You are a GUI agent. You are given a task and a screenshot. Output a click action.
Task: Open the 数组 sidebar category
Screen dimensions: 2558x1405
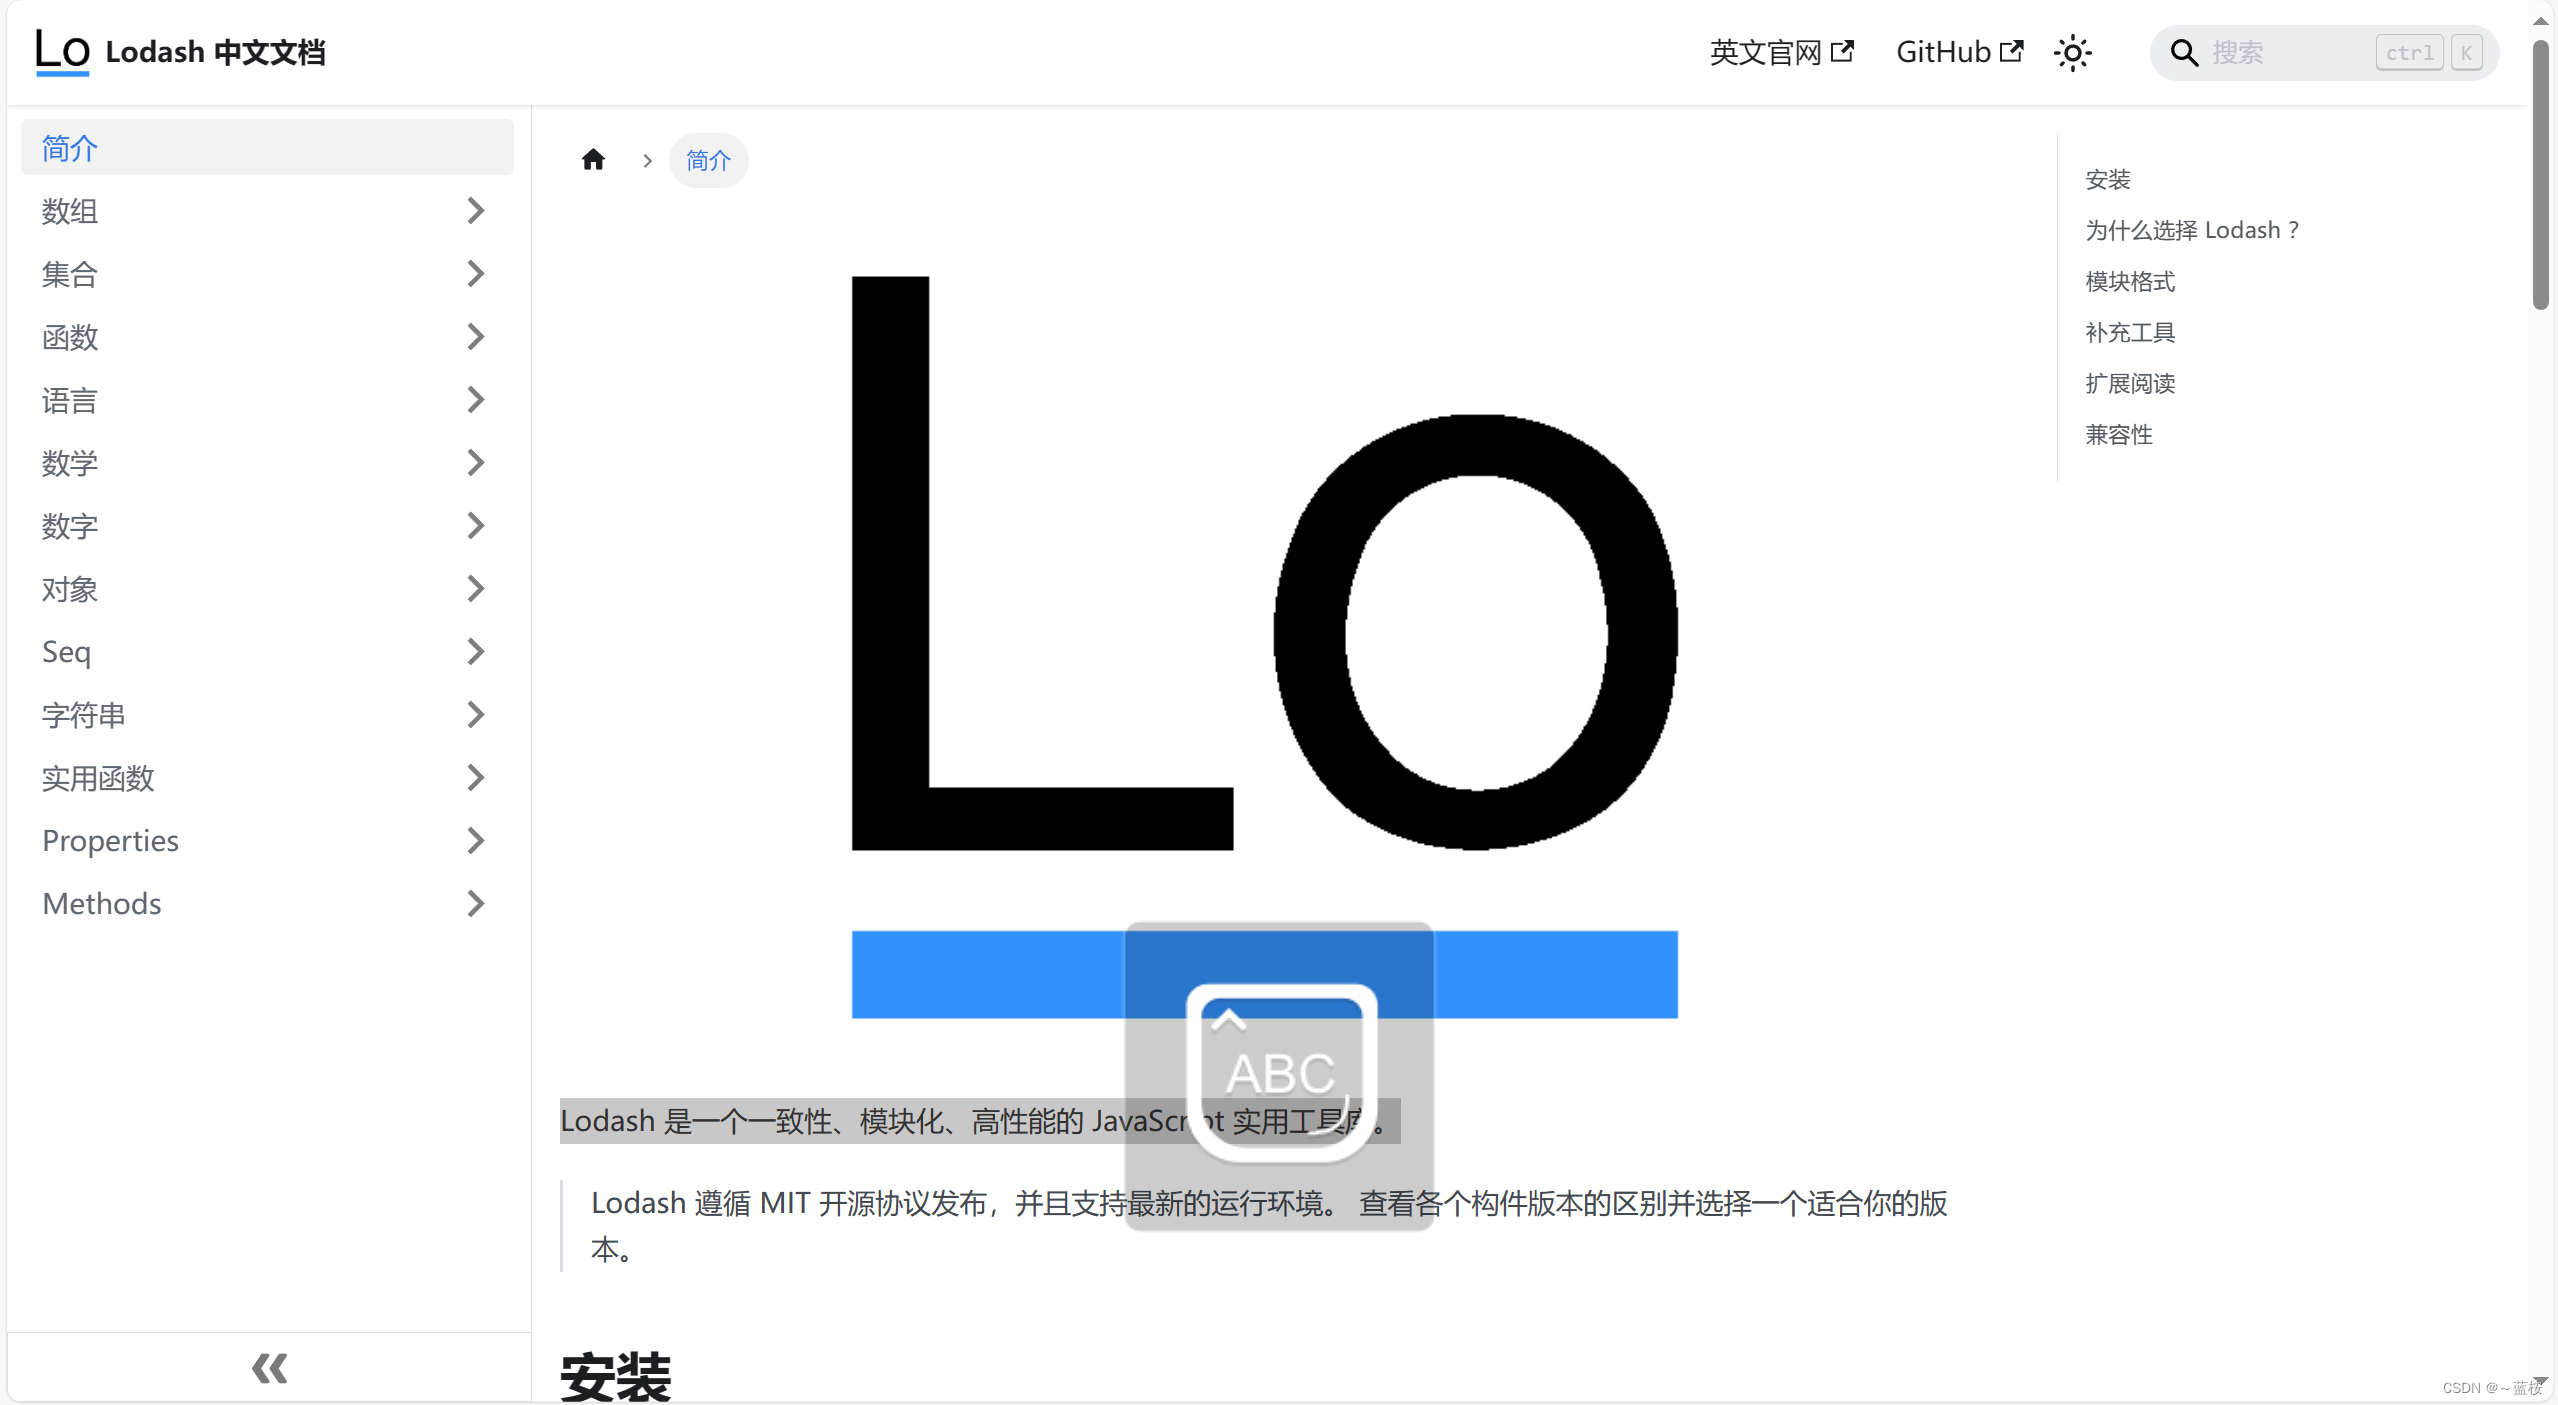70,211
